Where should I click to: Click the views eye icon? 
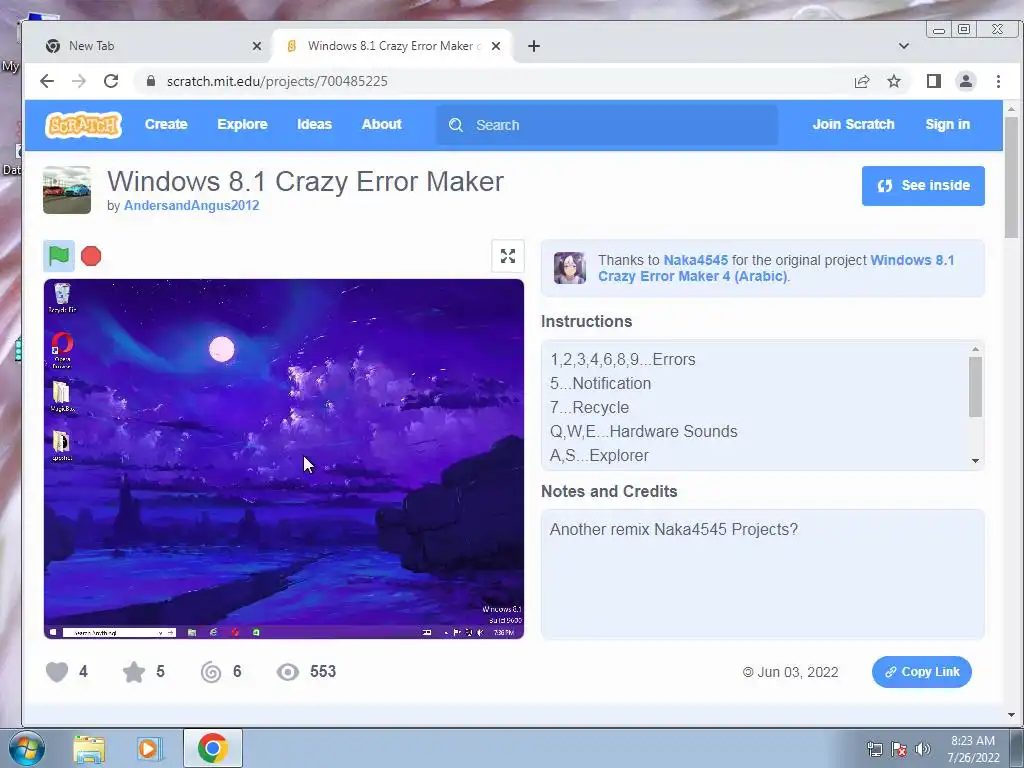[287, 671]
